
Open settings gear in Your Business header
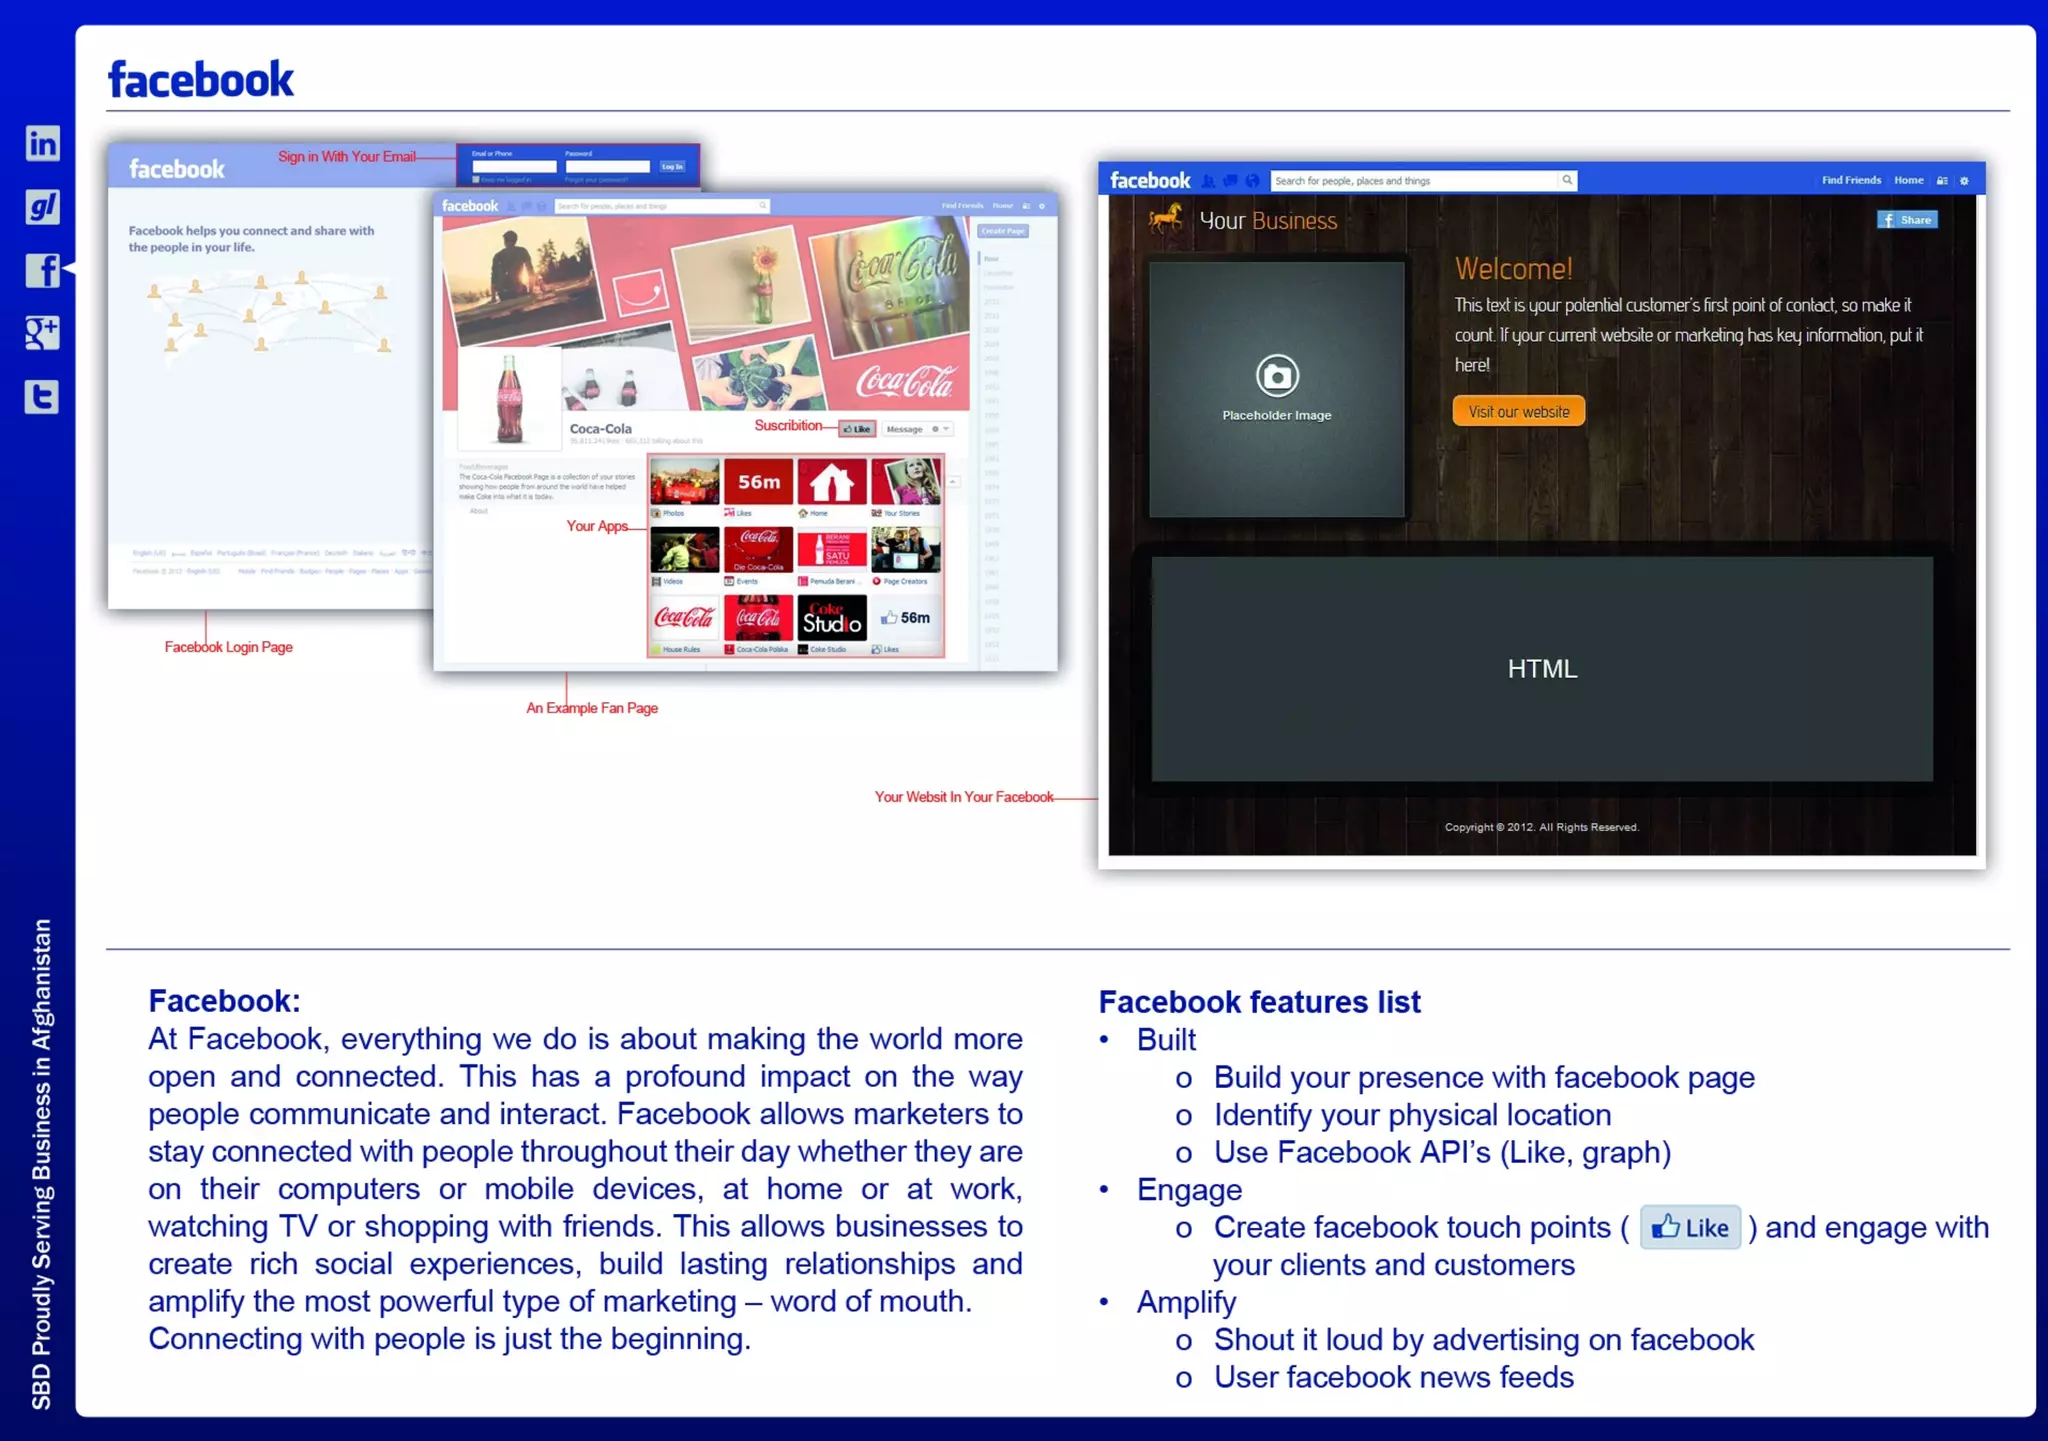[1964, 181]
